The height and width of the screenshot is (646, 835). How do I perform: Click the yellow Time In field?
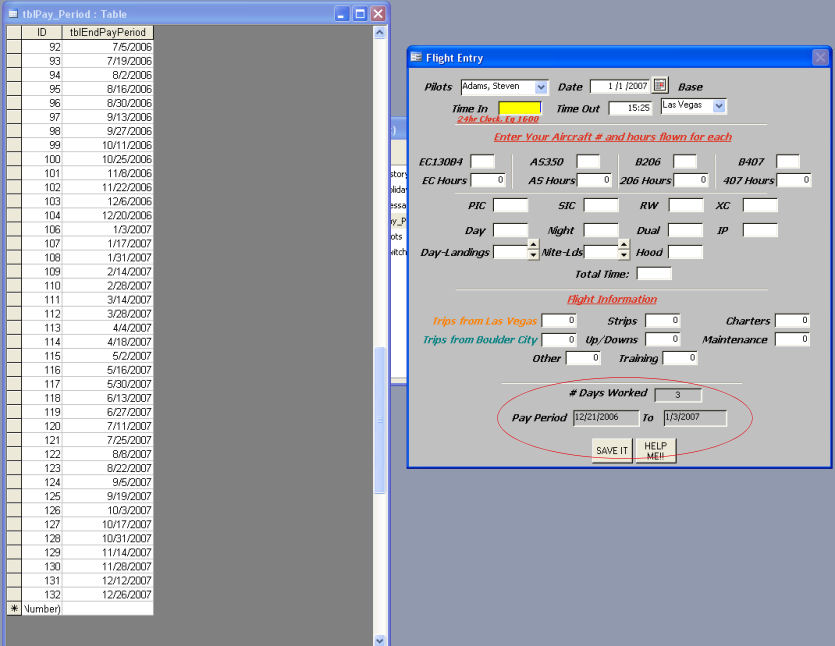(x=519, y=108)
